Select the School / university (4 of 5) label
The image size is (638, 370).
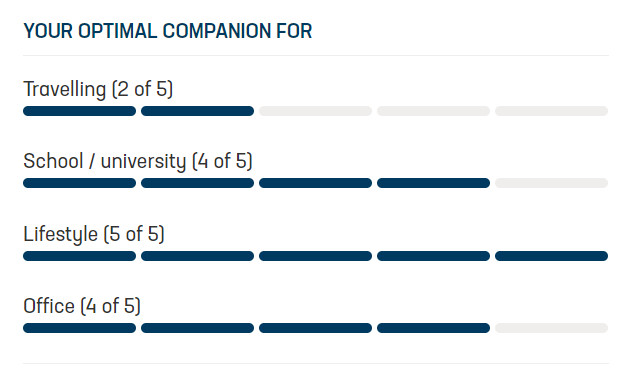click(138, 161)
